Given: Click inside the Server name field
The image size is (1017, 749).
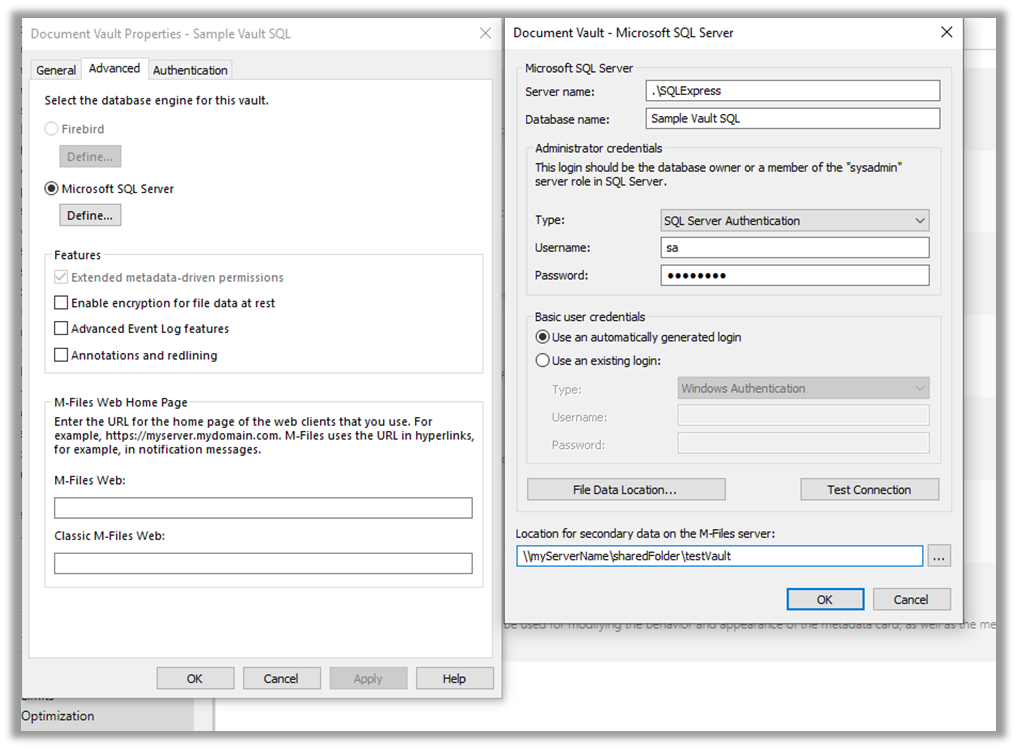Looking at the screenshot, I should click(x=792, y=91).
